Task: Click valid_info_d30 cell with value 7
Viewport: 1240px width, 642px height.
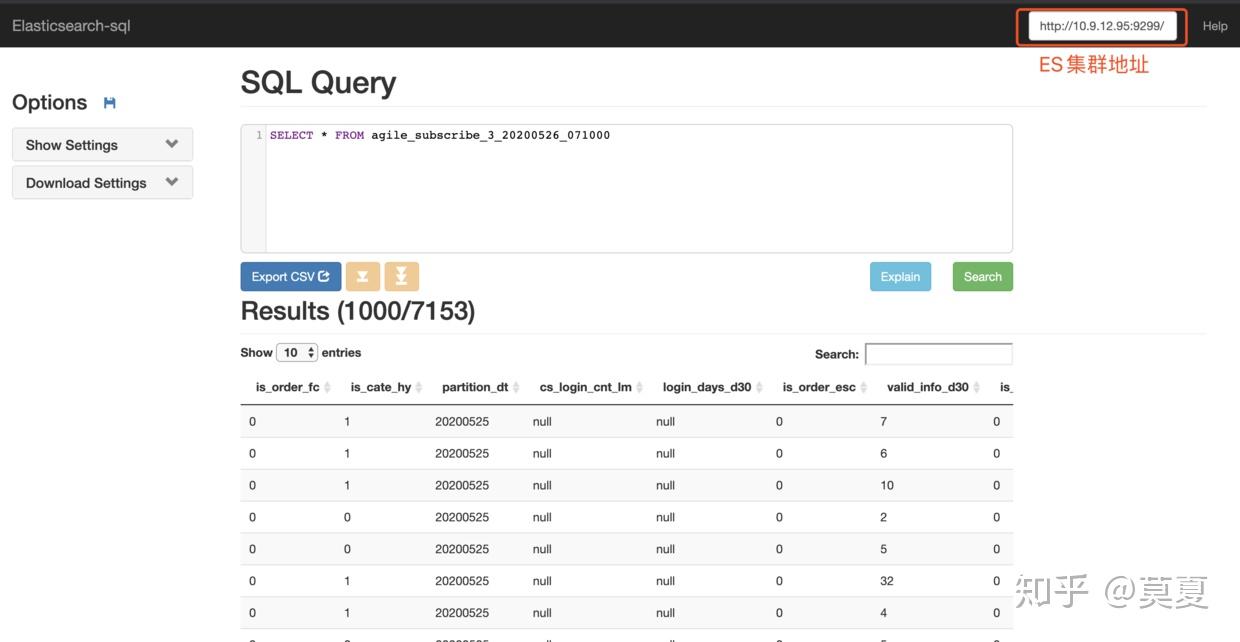Action: pyautogui.click(x=884, y=421)
